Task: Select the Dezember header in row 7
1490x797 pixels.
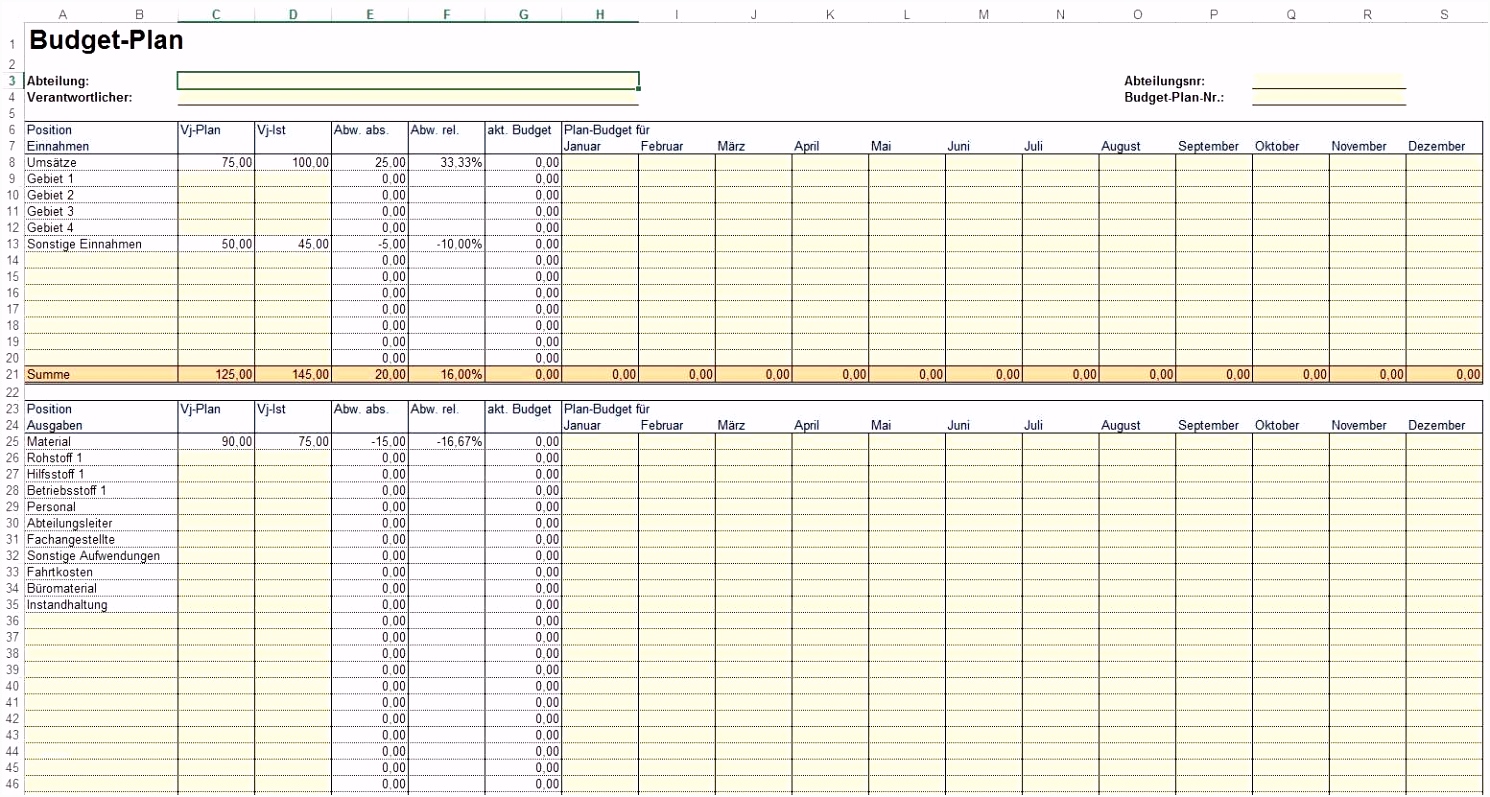Action: tap(1444, 146)
